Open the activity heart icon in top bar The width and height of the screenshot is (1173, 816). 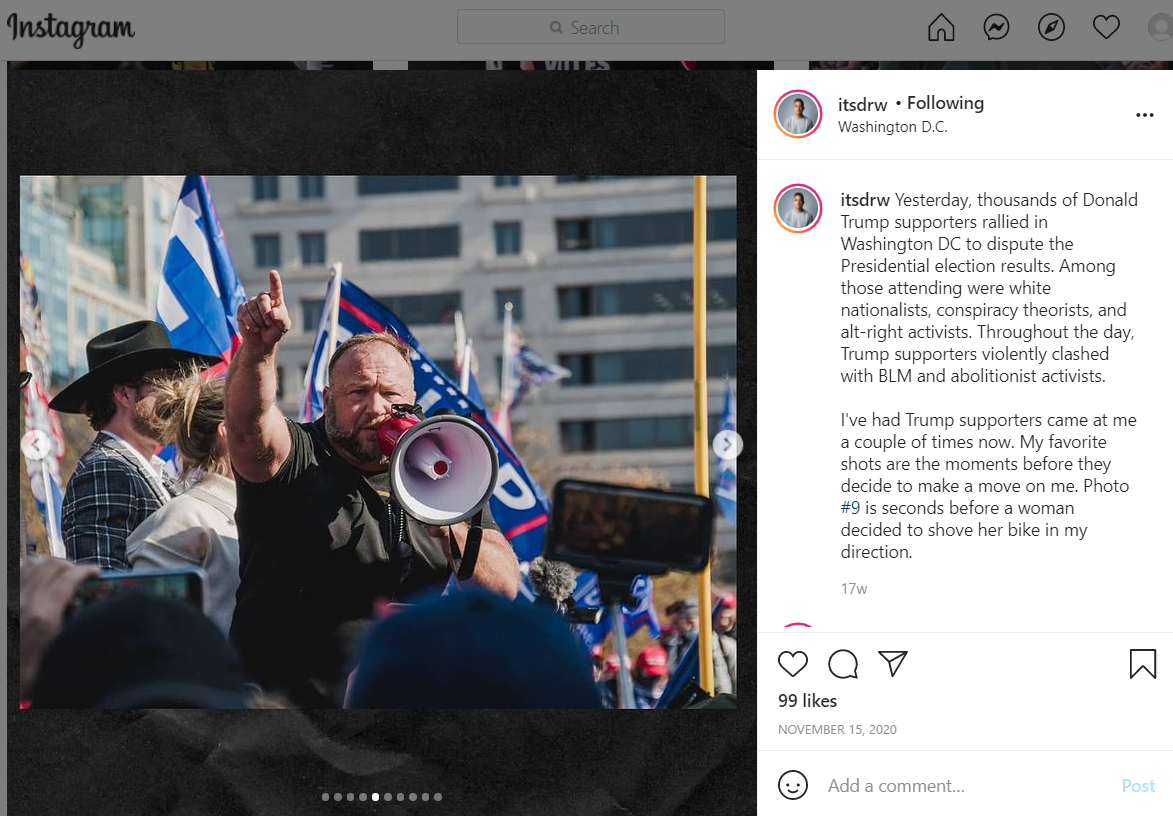(x=1106, y=28)
